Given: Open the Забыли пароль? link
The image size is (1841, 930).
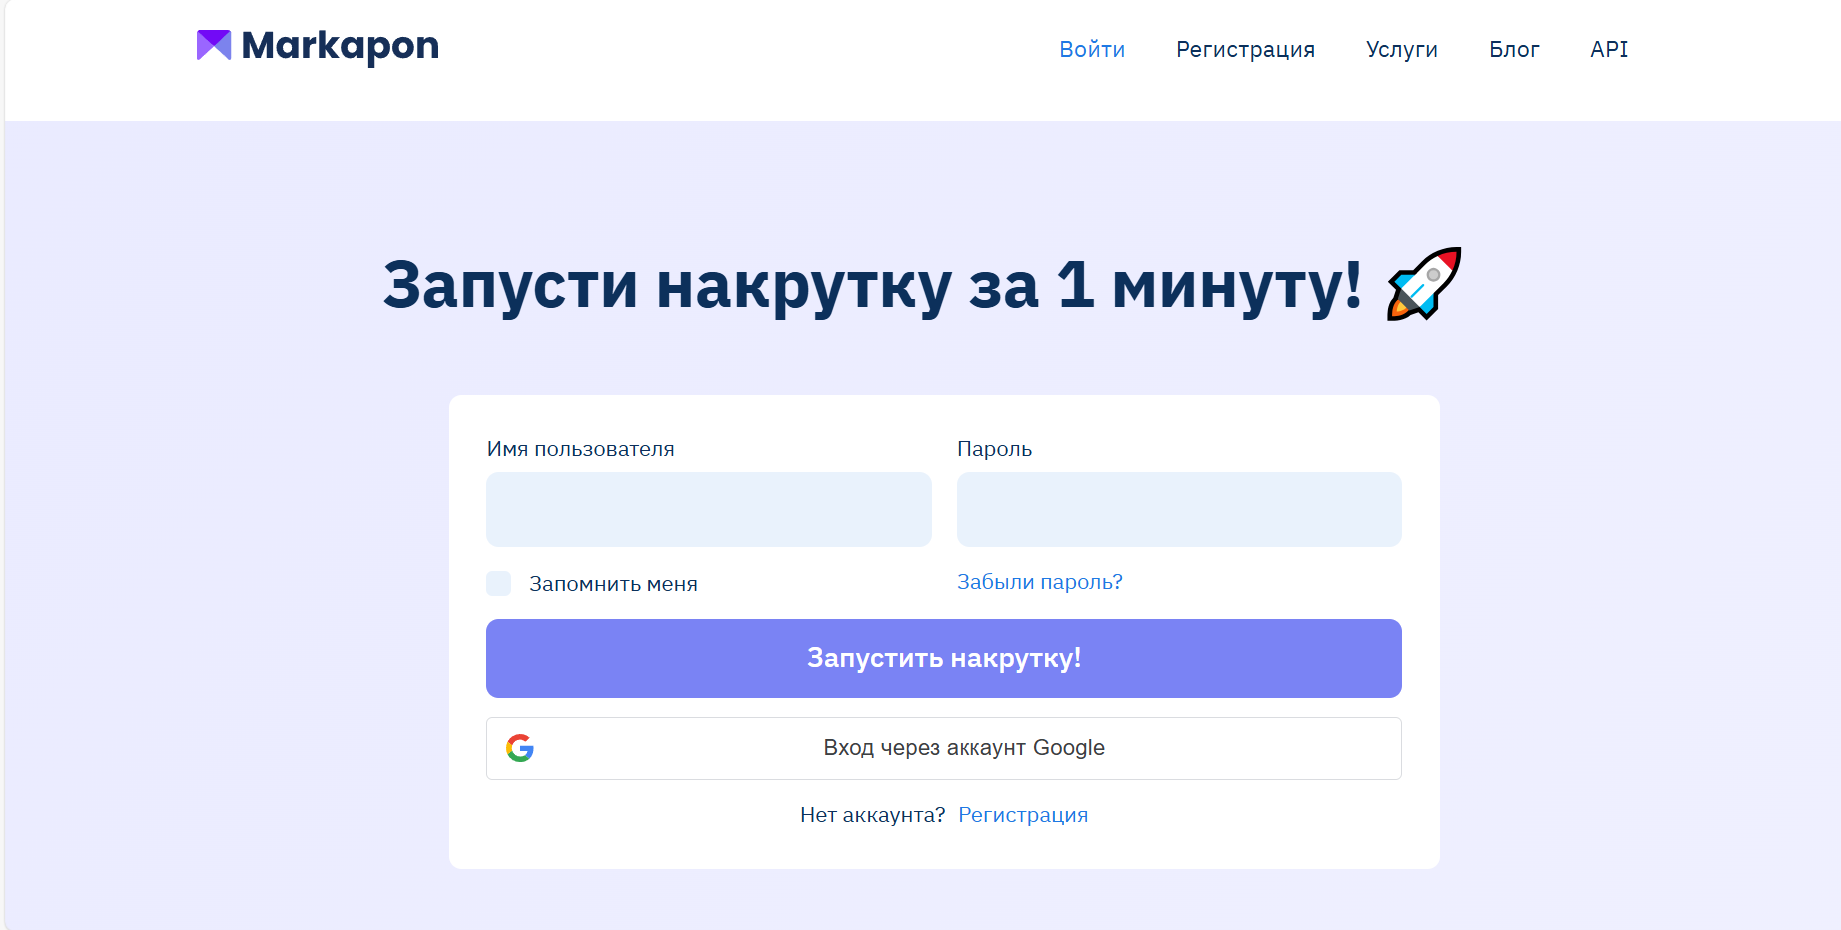Looking at the screenshot, I should tap(1039, 582).
